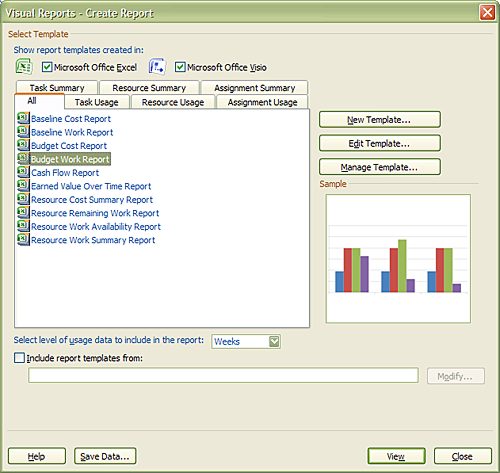Click the Excel icon beside Resource Work Summary Report
This screenshot has height=473, width=500.
[23, 240]
